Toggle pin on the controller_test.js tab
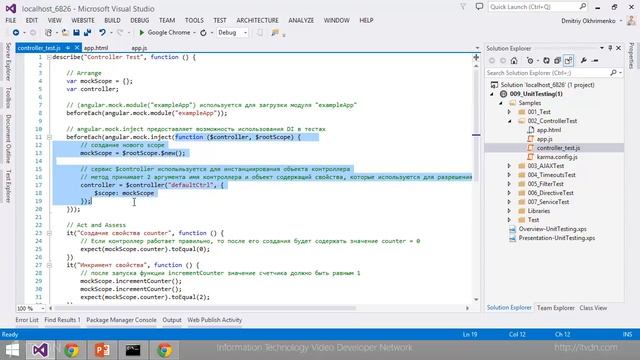Screen dimensions: 640x360 (x=68, y=48)
